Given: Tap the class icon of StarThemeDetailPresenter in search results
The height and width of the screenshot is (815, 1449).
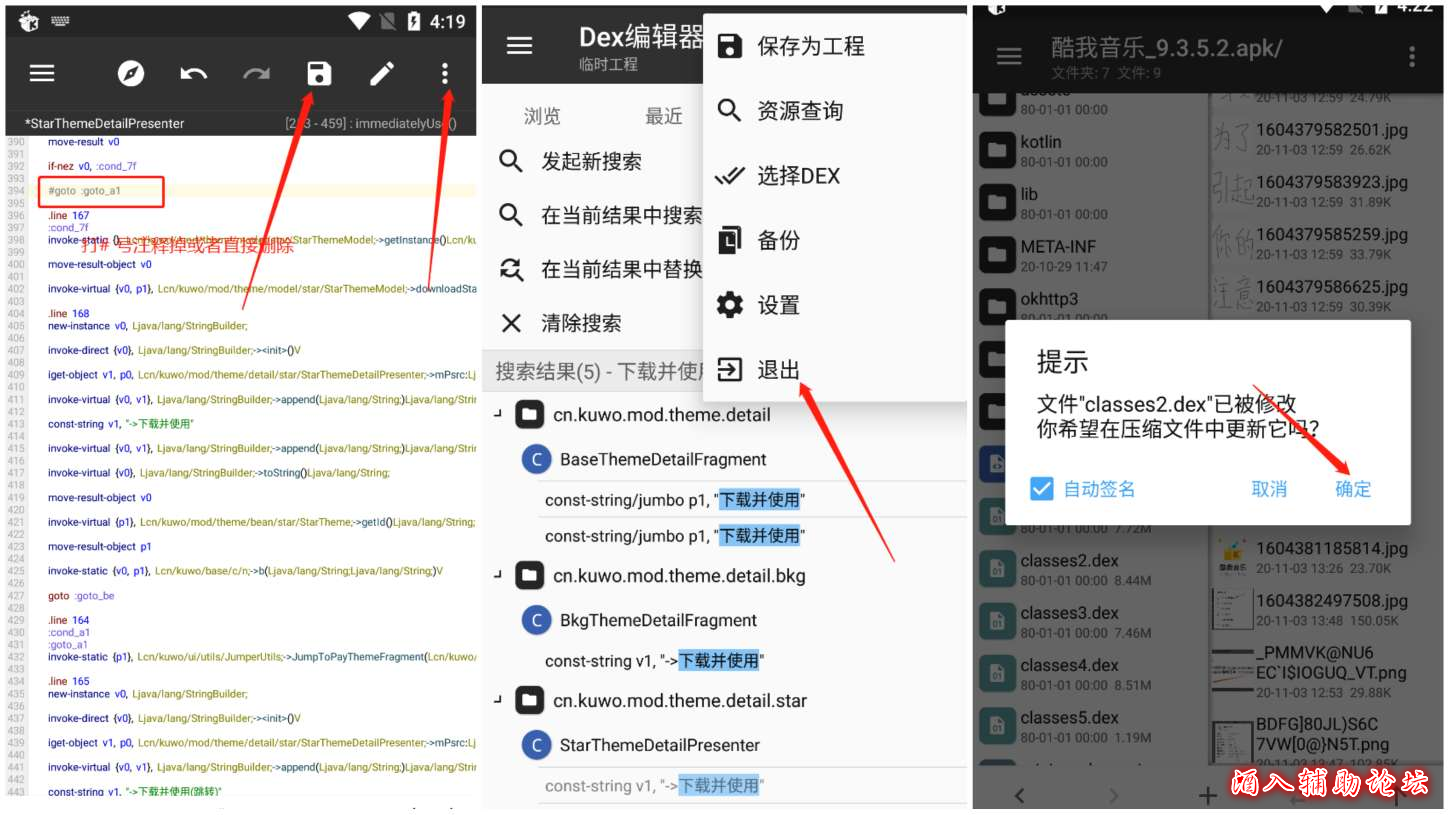Looking at the screenshot, I should pyautogui.click(x=537, y=745).
